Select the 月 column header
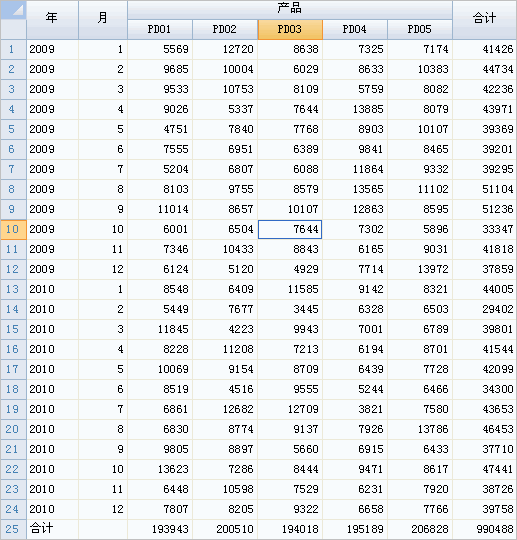 103,20
